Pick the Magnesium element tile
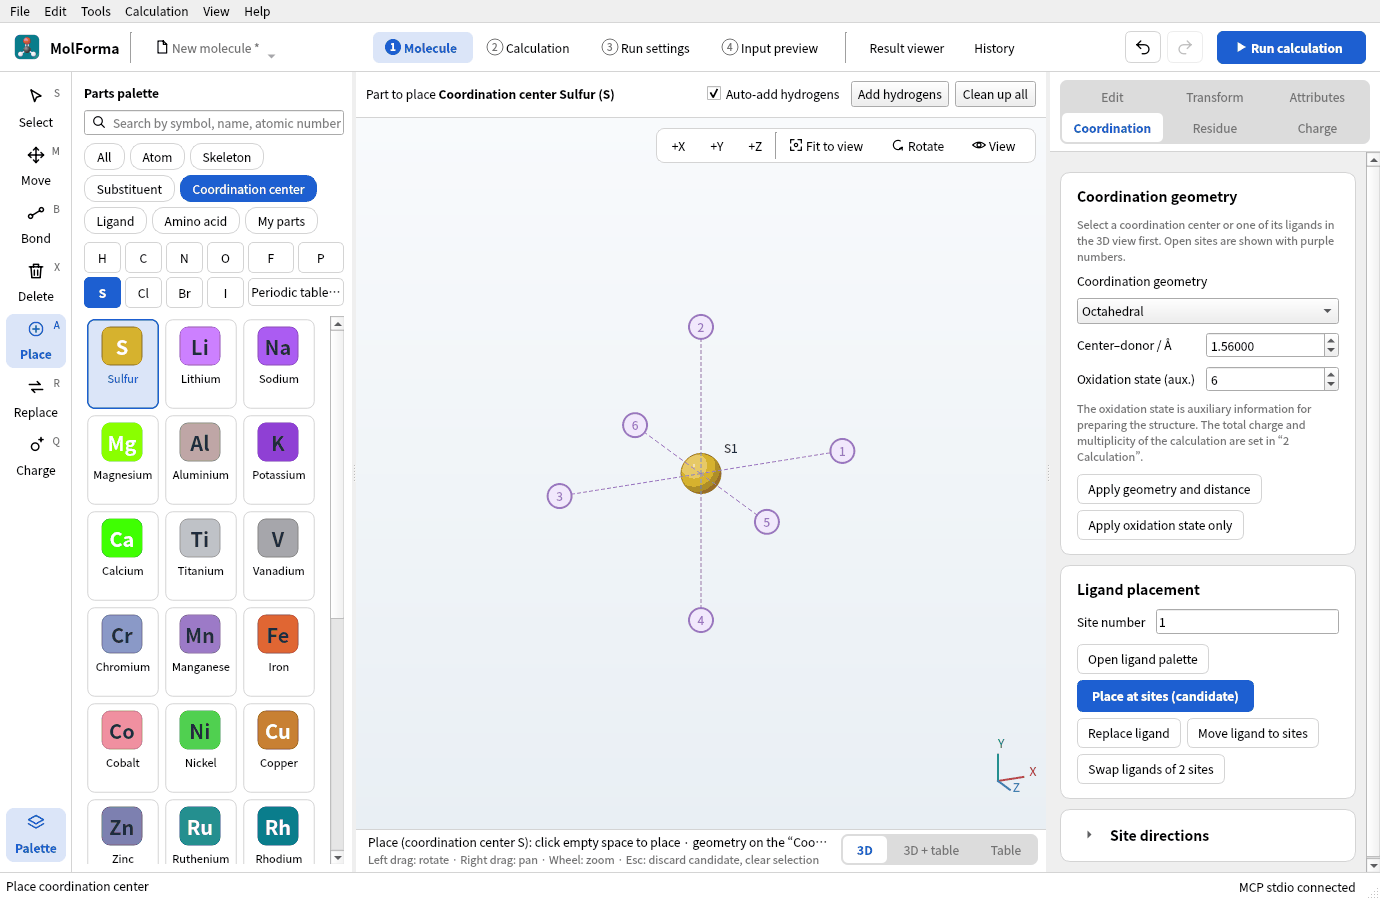 (x=123, y=460)
